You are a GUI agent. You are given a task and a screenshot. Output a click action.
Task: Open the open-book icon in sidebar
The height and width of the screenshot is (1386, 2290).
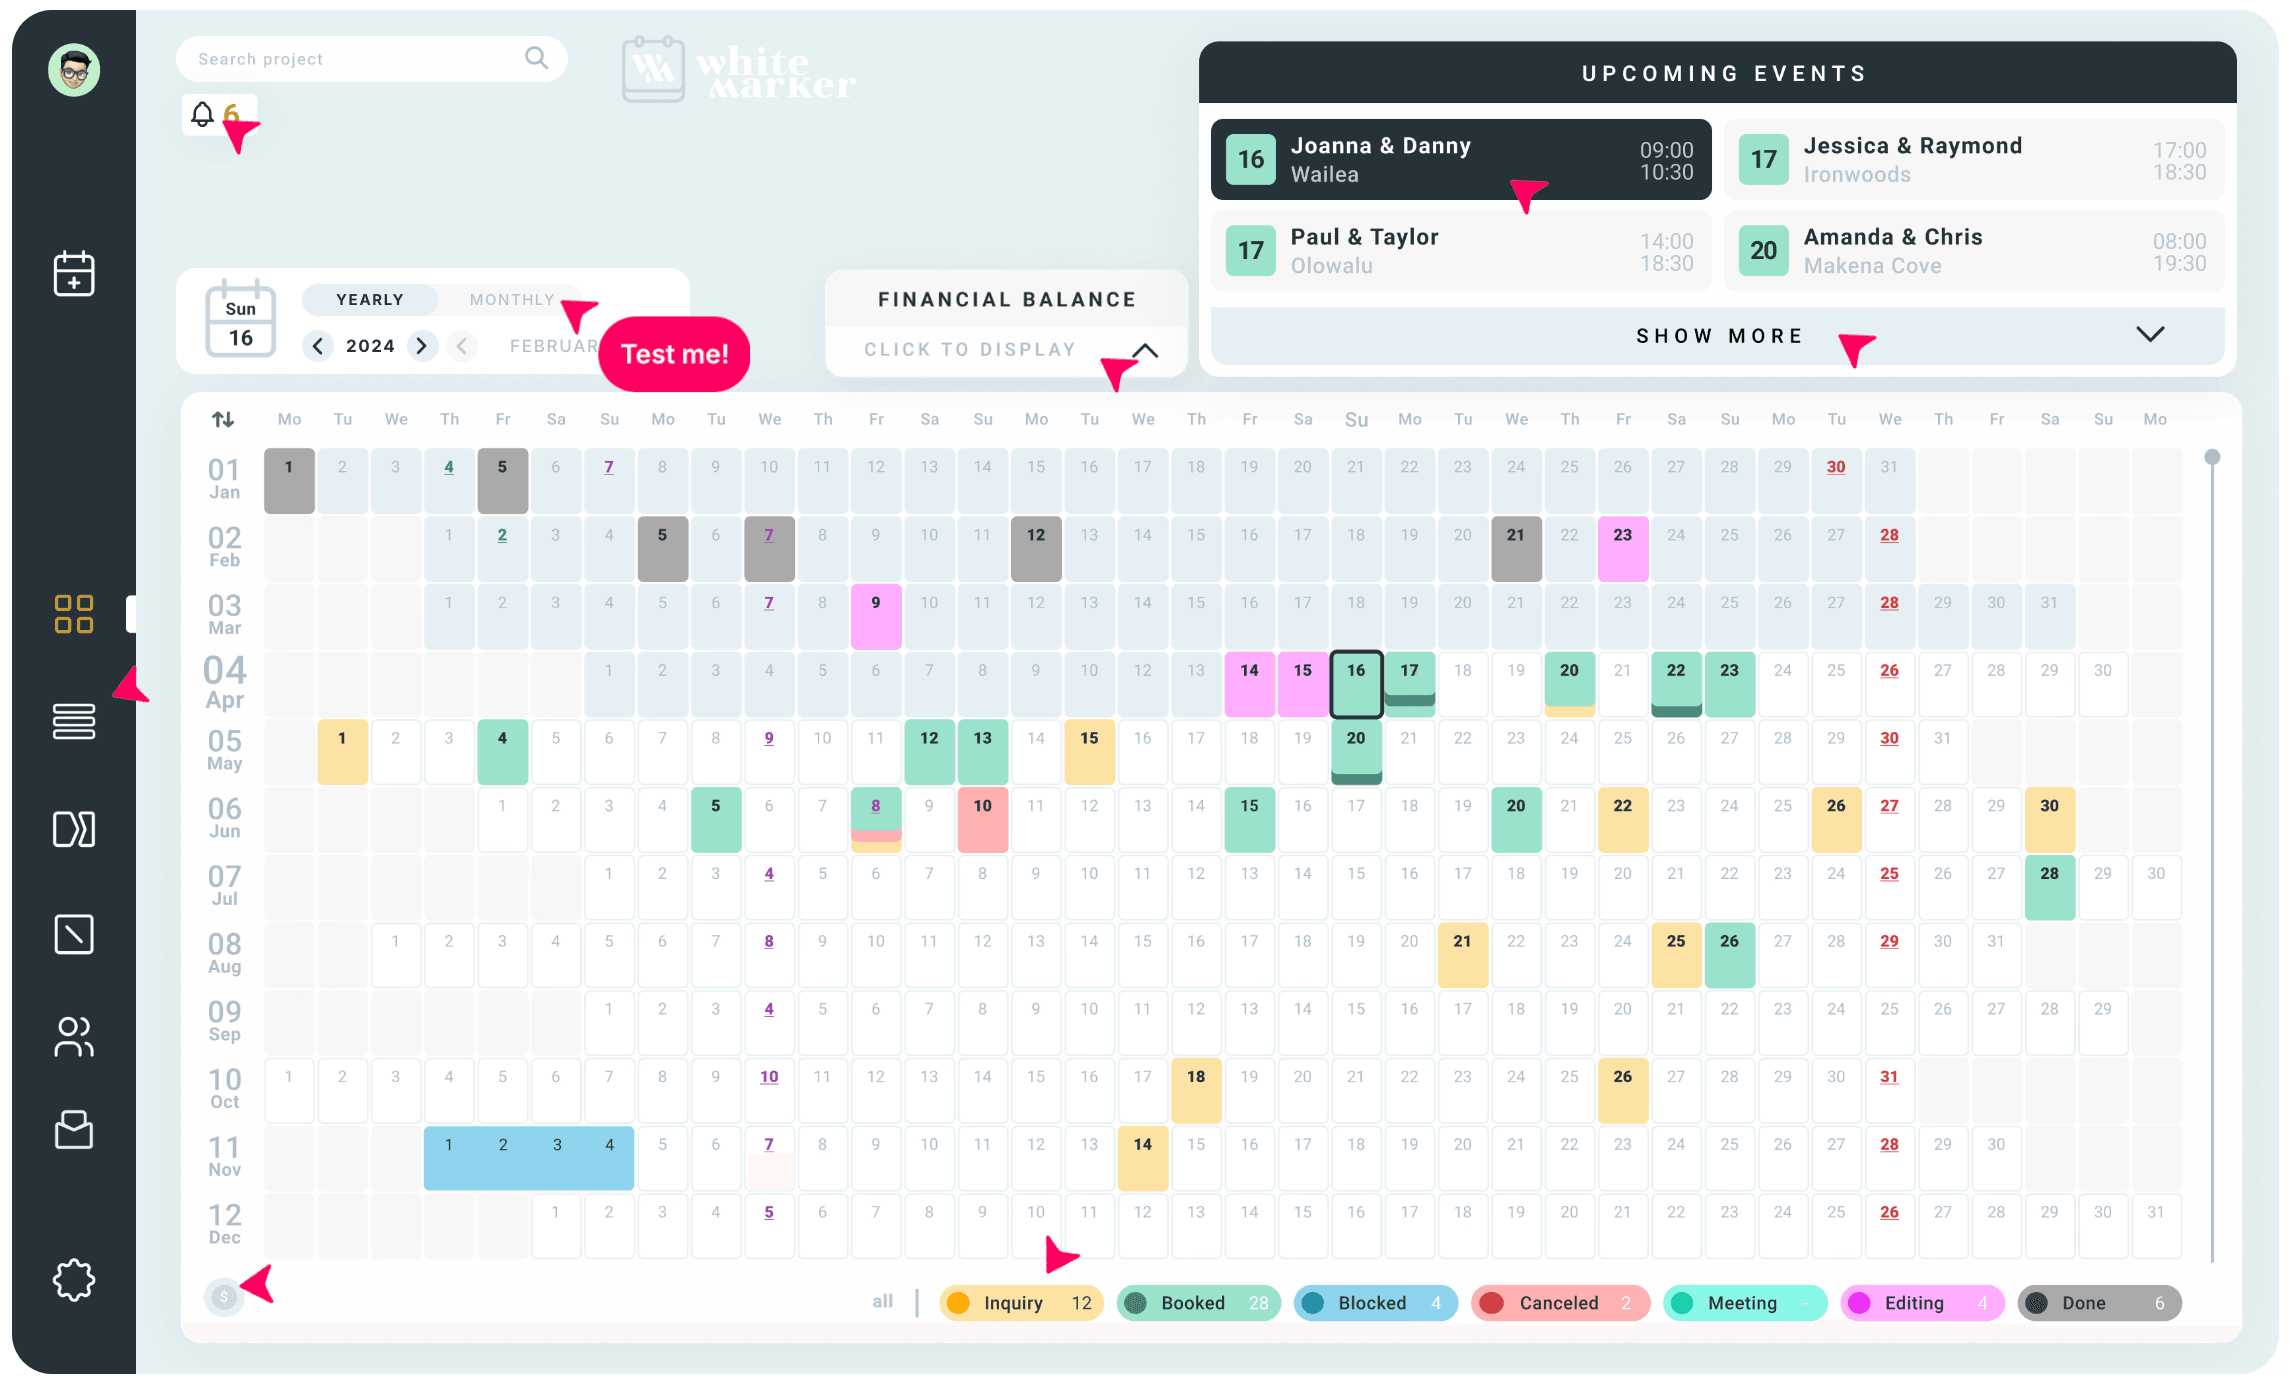click(x=74, y=829)
